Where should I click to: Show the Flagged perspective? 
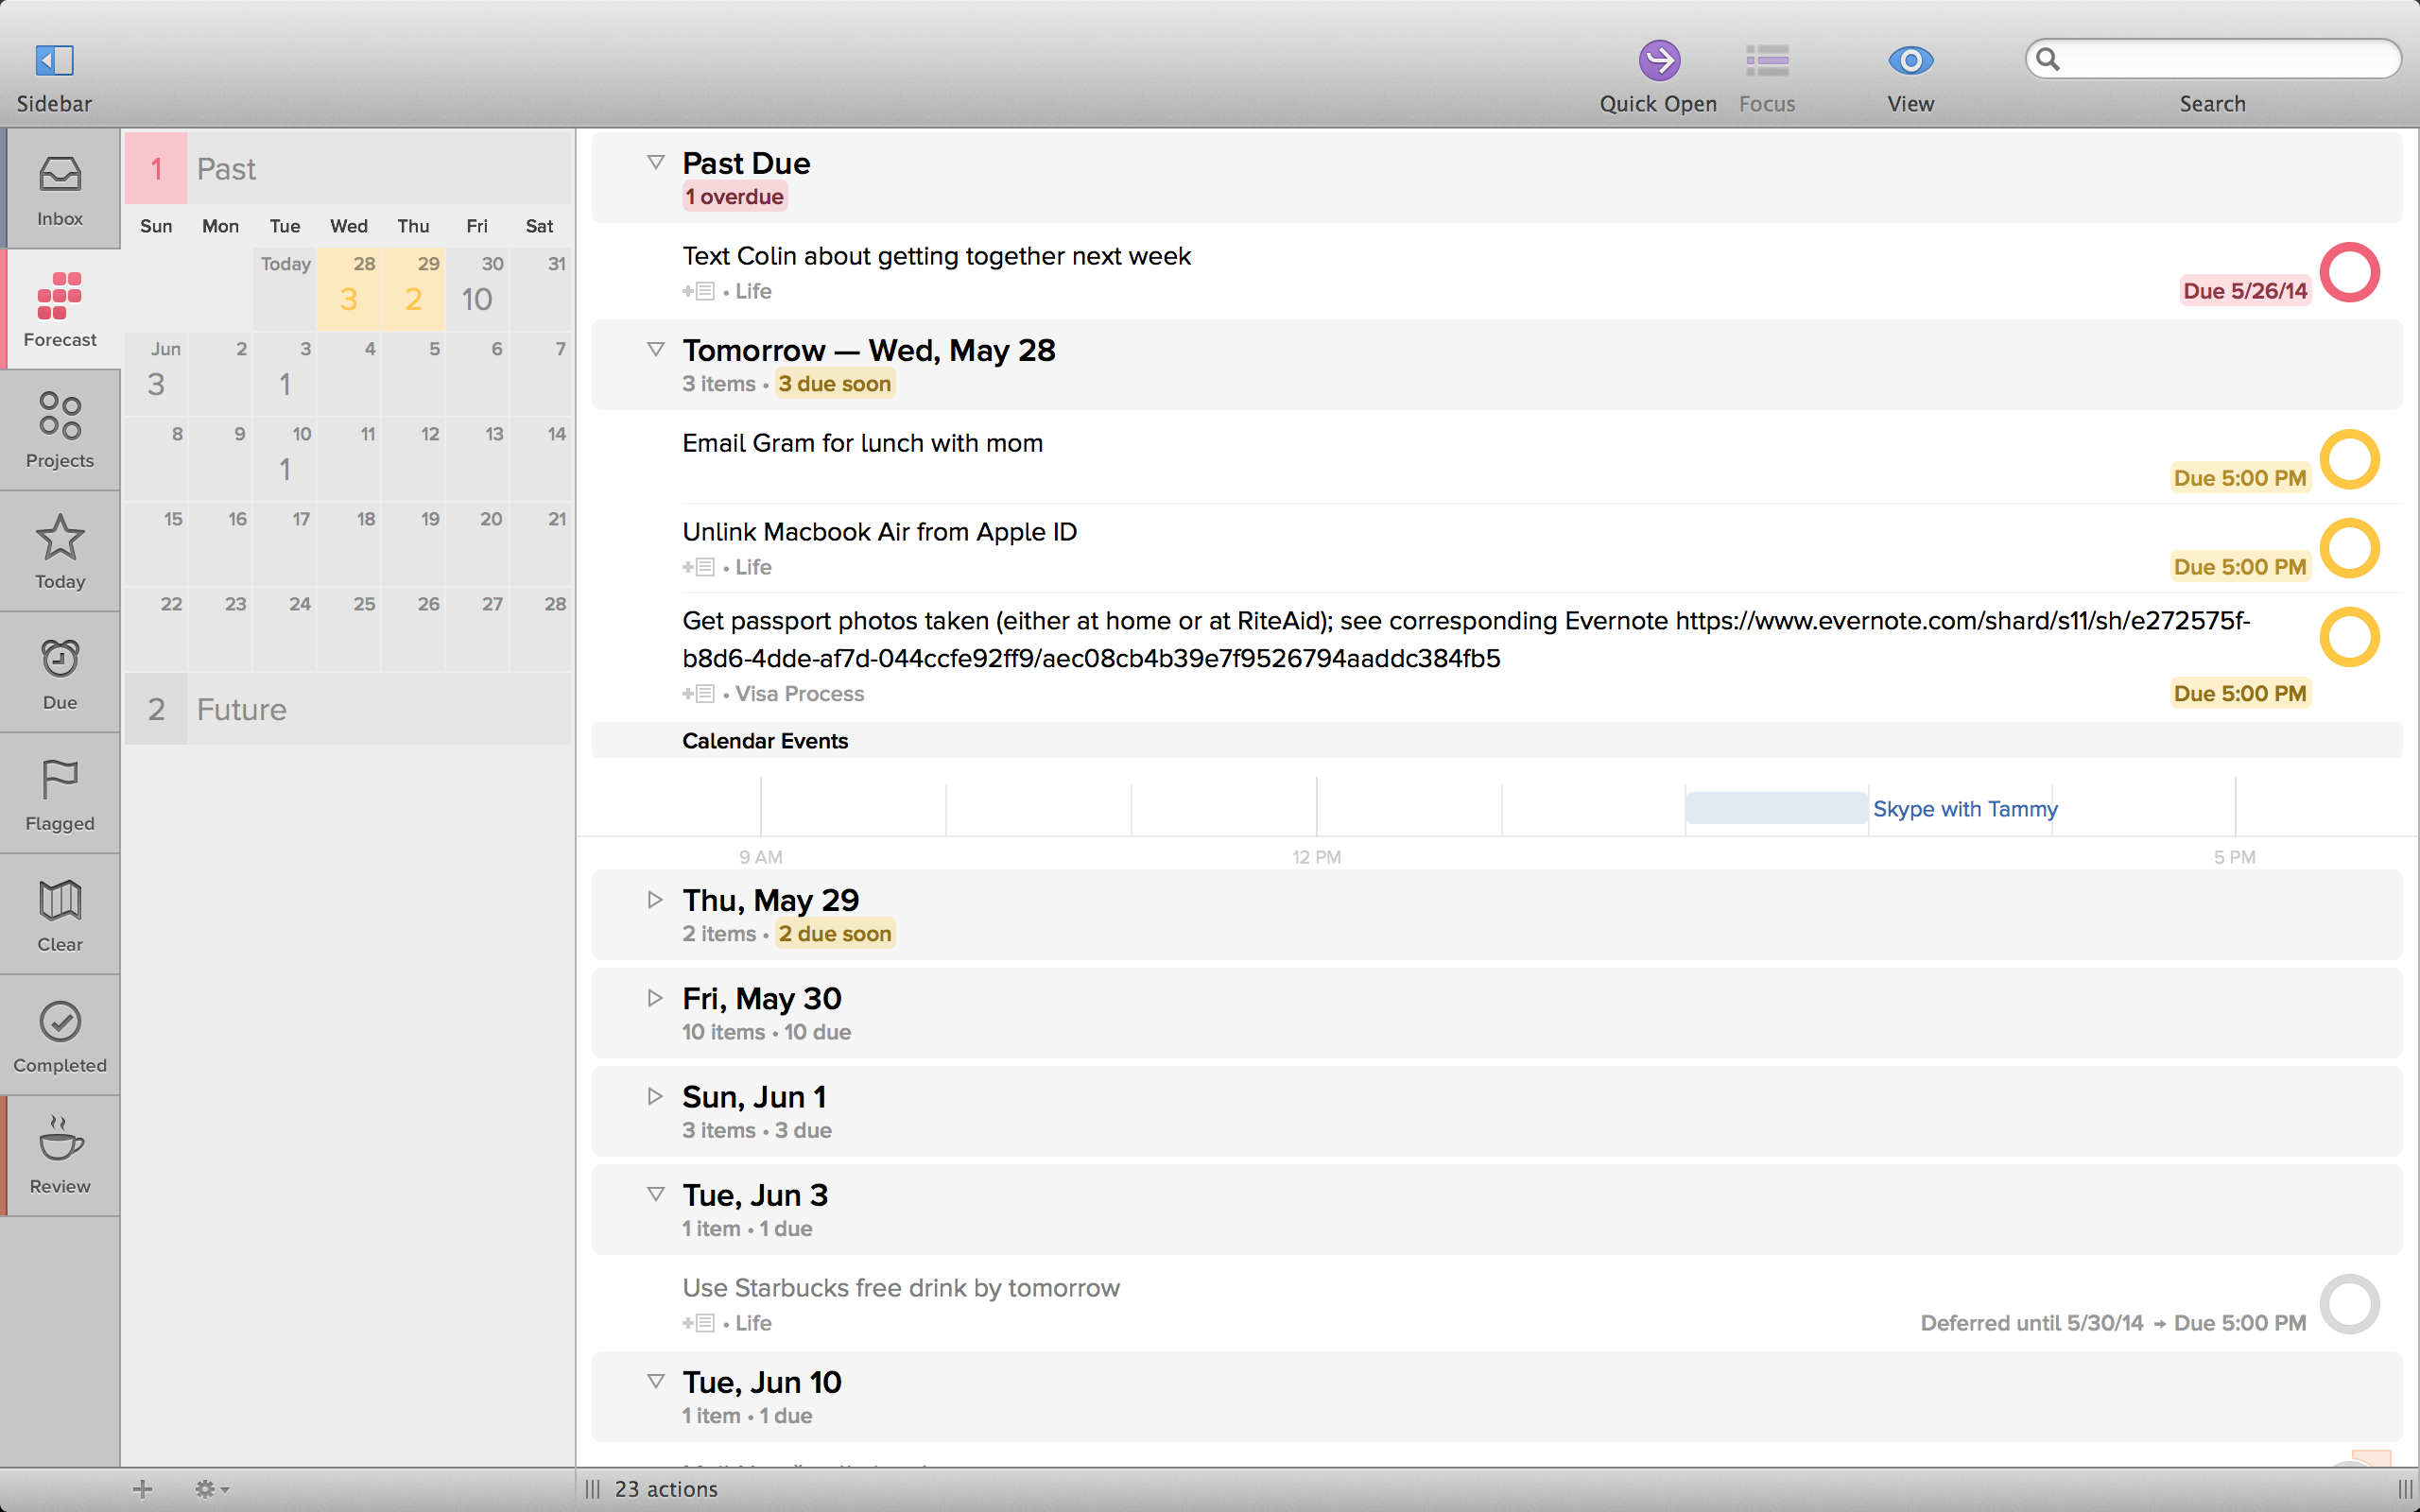pos(60,794)
